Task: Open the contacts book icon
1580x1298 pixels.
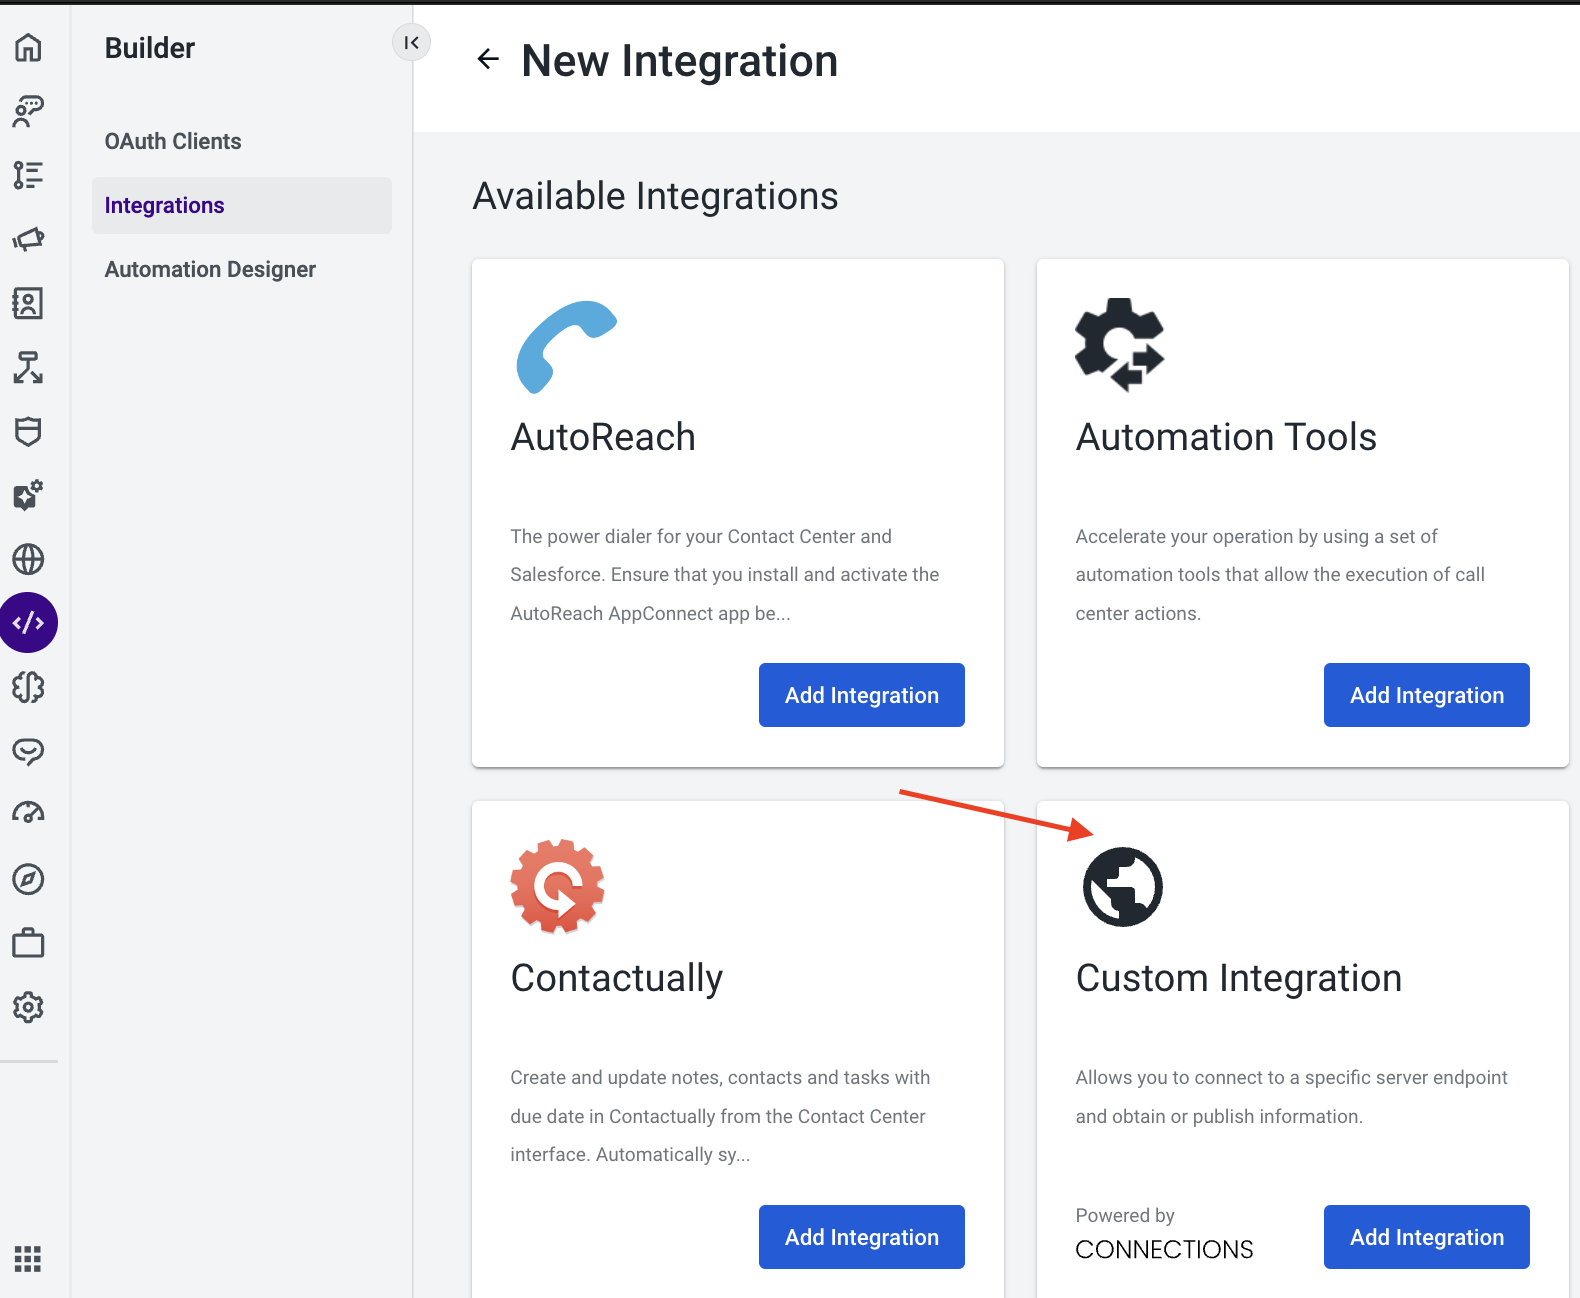Action: click(x=28, y=303)
